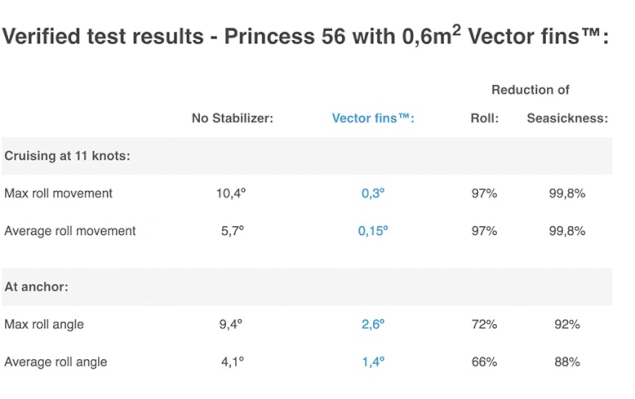
Task: Click the 'Average roll movement' row label
Action: 70,231
